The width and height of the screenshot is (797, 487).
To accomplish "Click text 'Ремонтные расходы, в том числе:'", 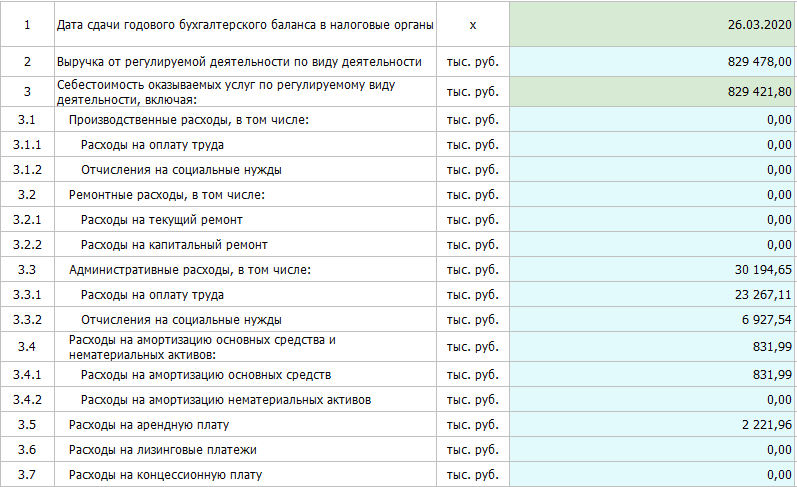I will coord(167,195).
